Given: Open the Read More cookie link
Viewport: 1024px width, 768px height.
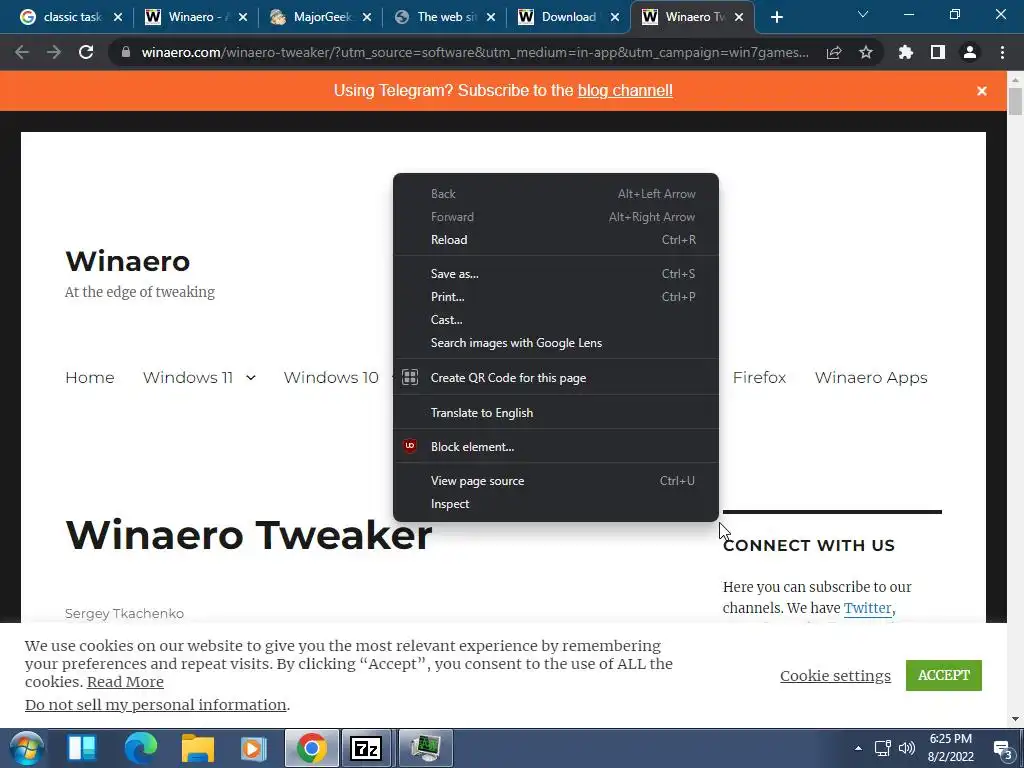Looking at the screenshot, I should click(125, 682).
